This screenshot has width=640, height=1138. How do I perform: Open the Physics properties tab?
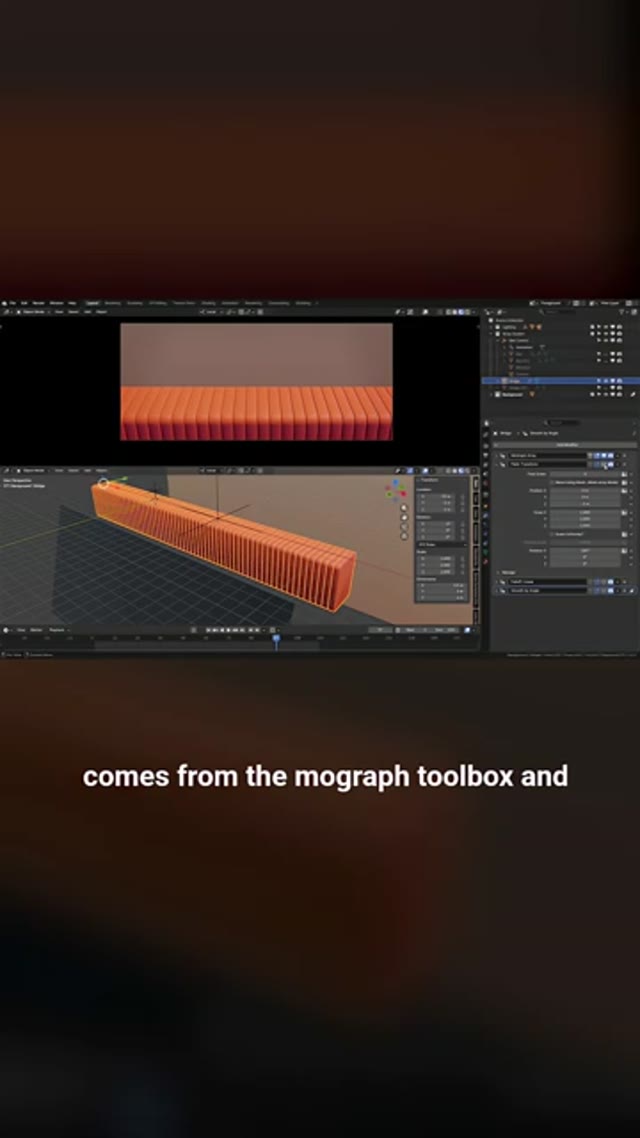pyautogui.click(x=485, y=533)
